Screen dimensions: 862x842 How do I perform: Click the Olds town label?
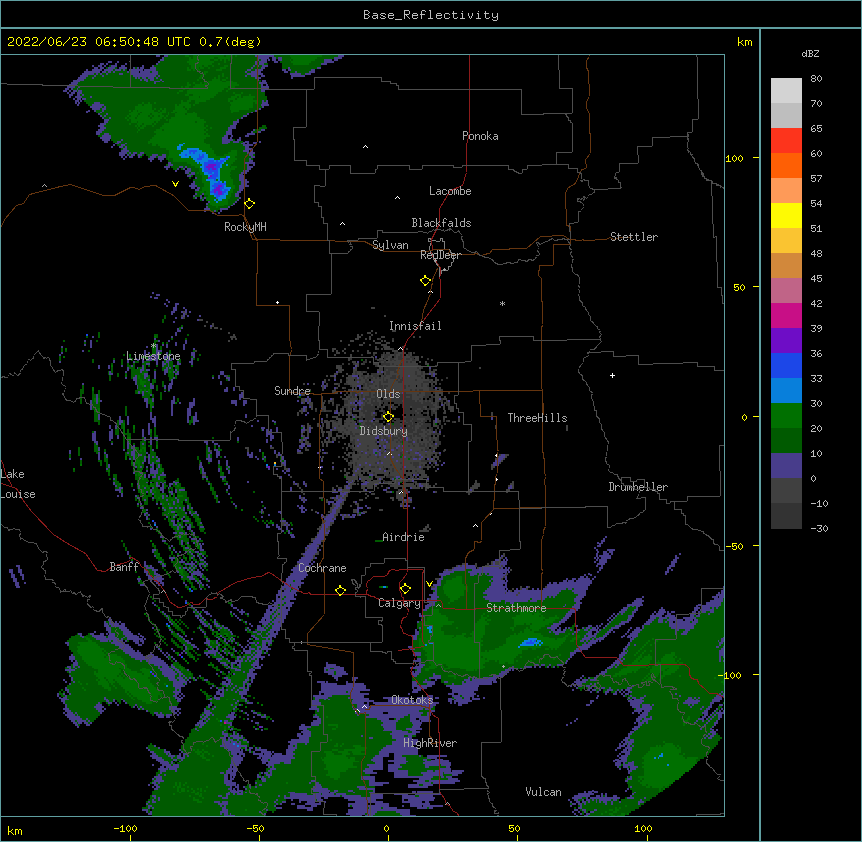click(388, 394)
